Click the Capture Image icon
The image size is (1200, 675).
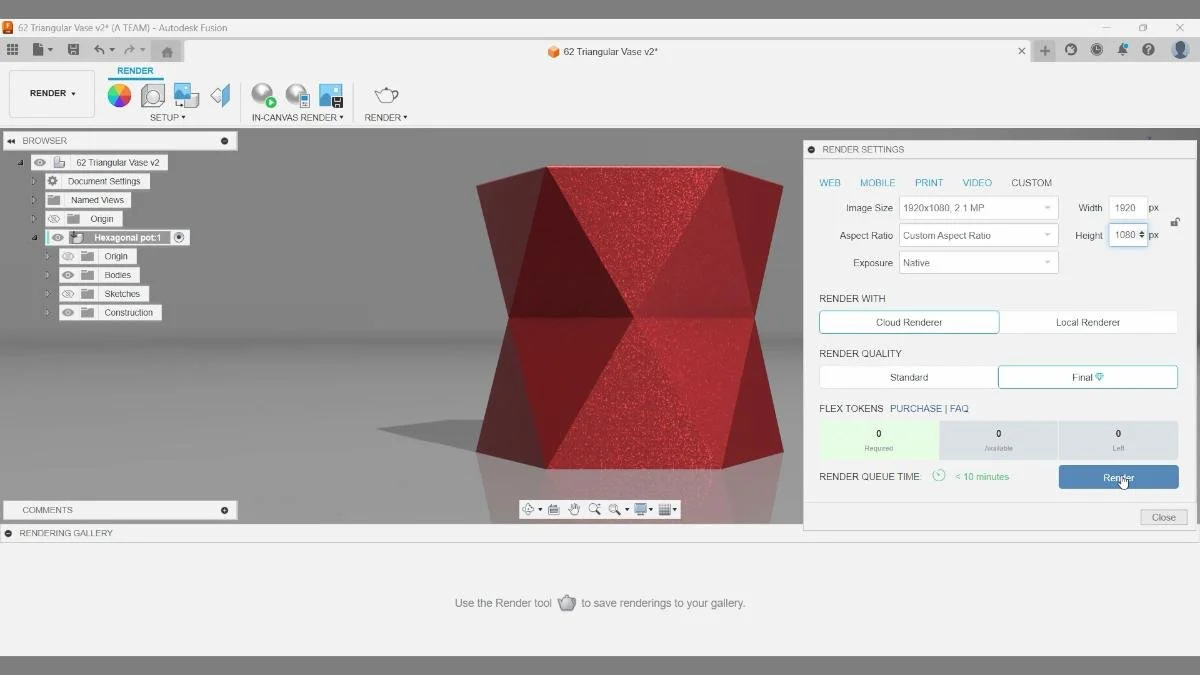click(x=330, y=95)
